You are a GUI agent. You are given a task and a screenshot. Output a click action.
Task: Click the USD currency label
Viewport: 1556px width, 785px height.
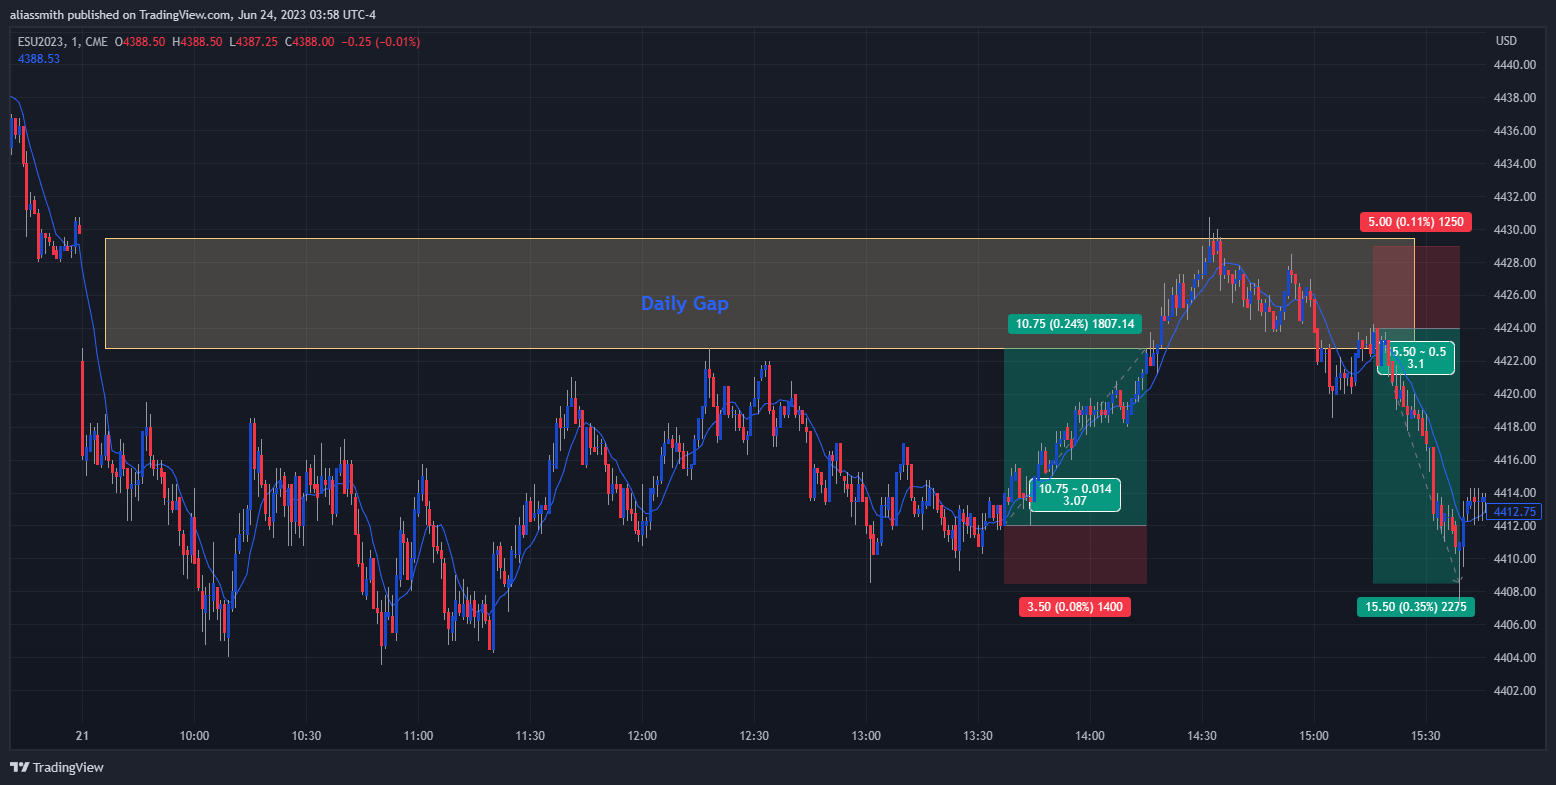[1506, 41]
